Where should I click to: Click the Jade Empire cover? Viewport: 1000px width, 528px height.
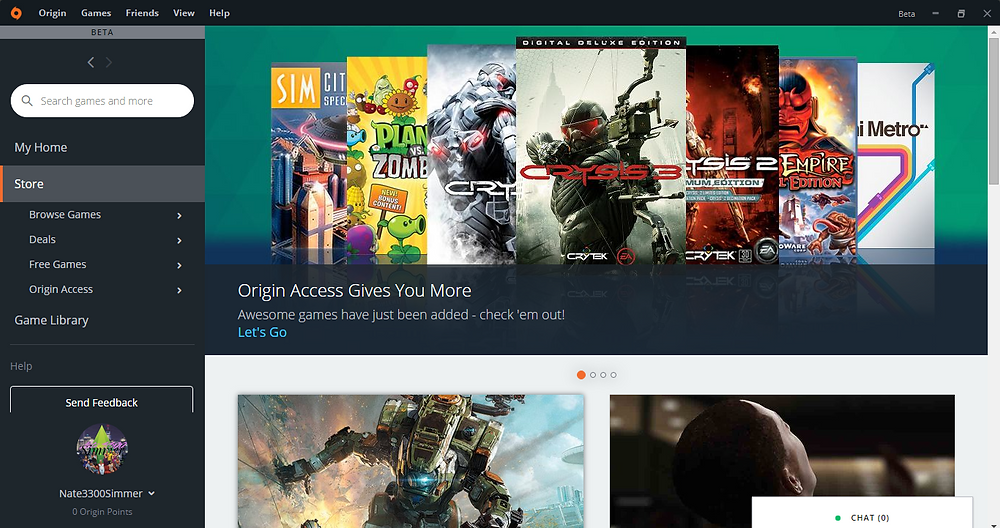pyautogui.click(x=818, y=160)
